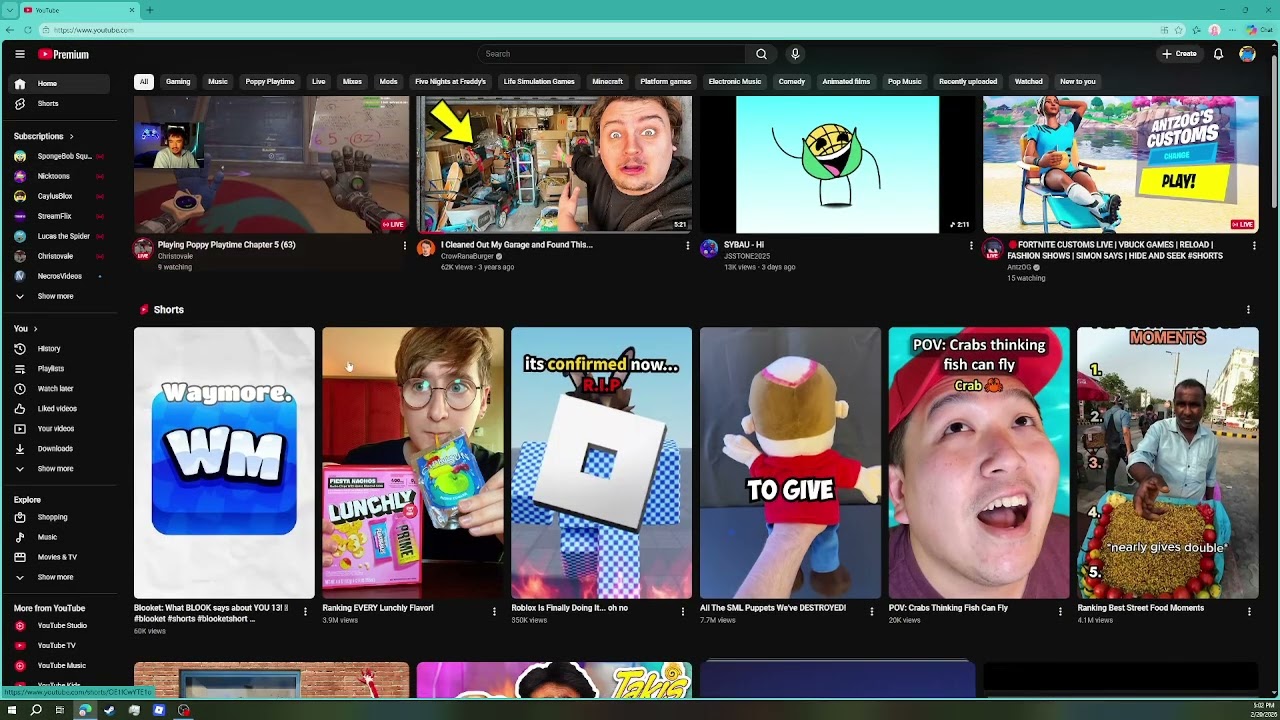Image resolution: width=1280 pixels, height=720 pixels.
Task: Open the hamburger guide menu
Action: click(19, 54)
